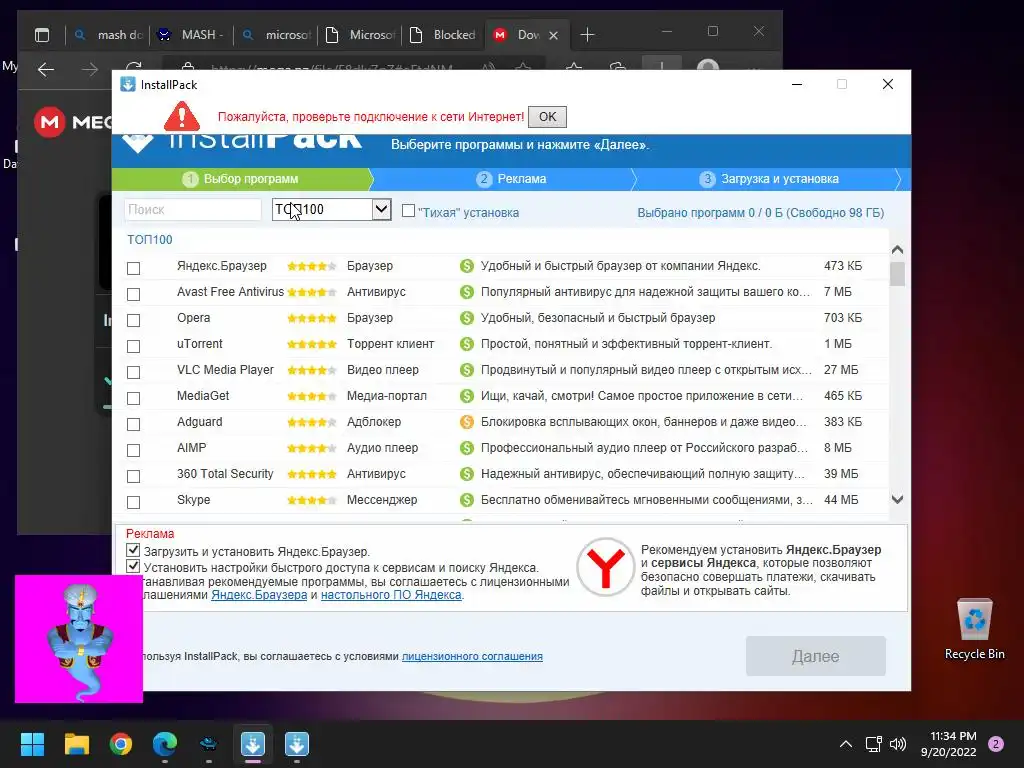1024x768 pixels.
Task: Check the Adguard checkbox
Action: point(133,424)
